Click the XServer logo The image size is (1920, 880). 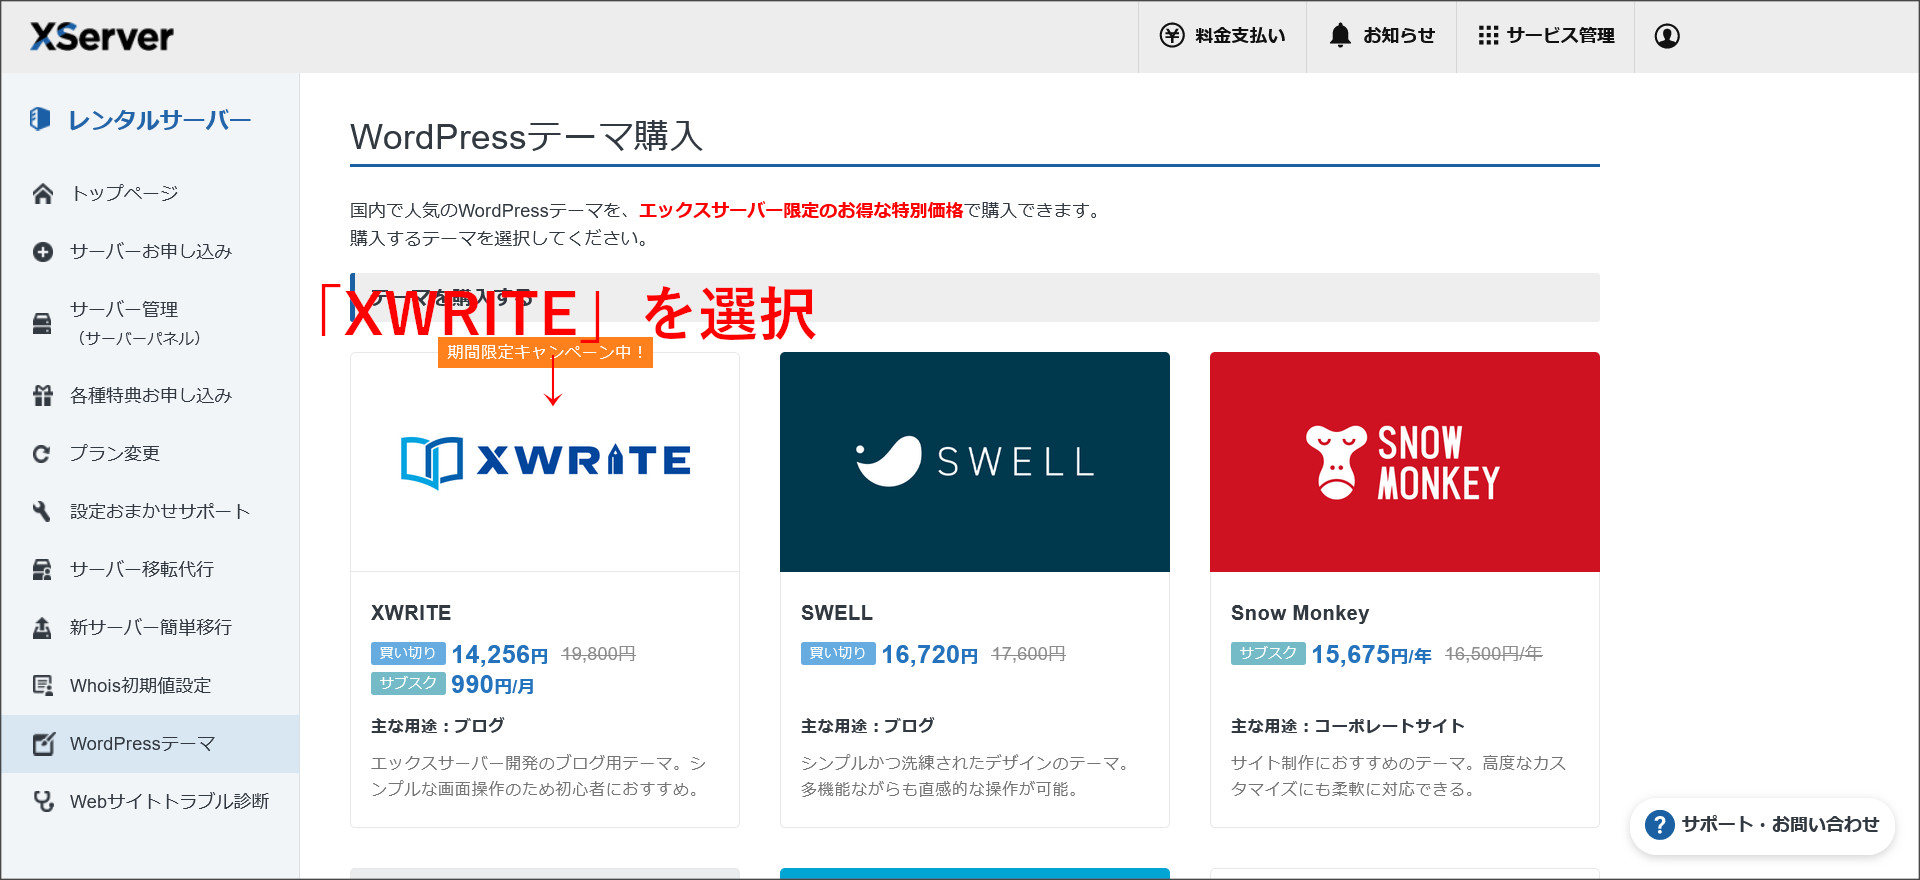102,37
